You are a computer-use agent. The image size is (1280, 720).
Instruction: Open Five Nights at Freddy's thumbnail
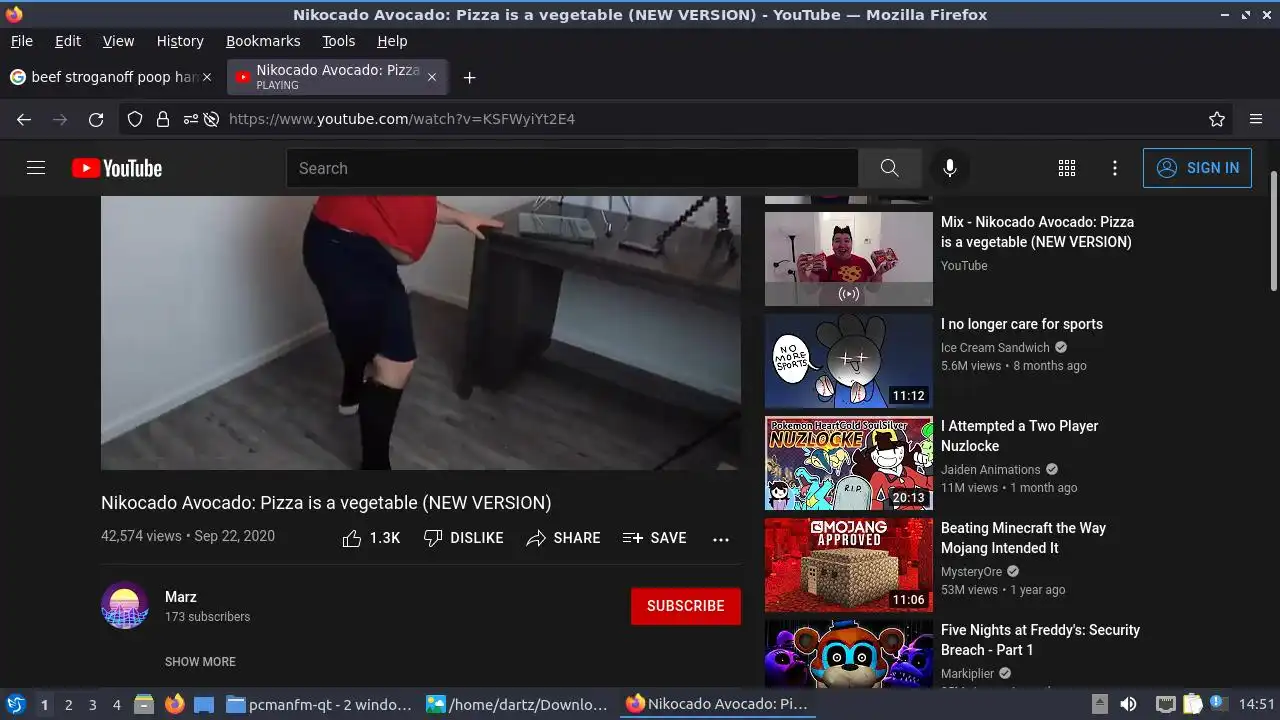tap(848, 654)
